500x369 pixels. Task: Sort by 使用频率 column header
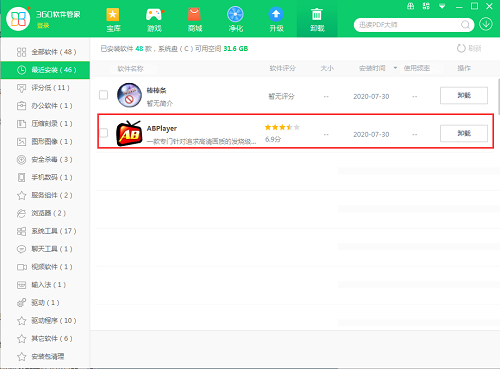click(x=417, y=68)
